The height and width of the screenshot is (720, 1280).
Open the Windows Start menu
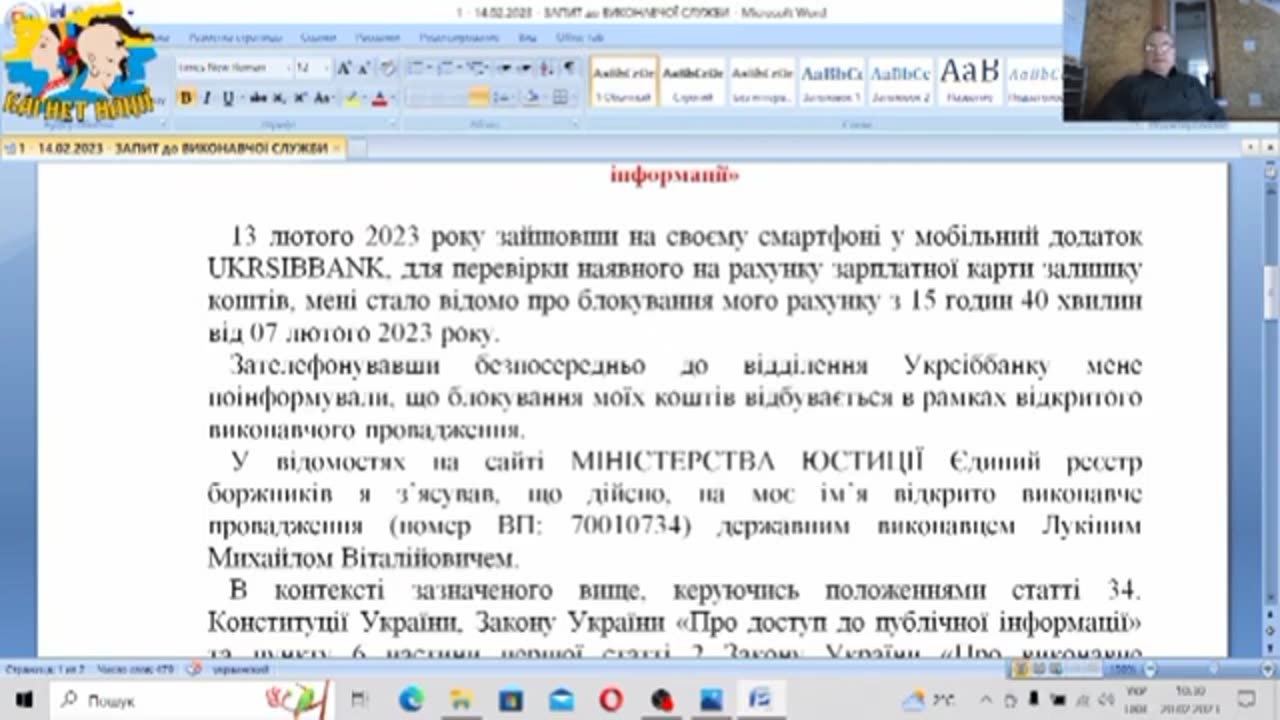coord(24,699)
